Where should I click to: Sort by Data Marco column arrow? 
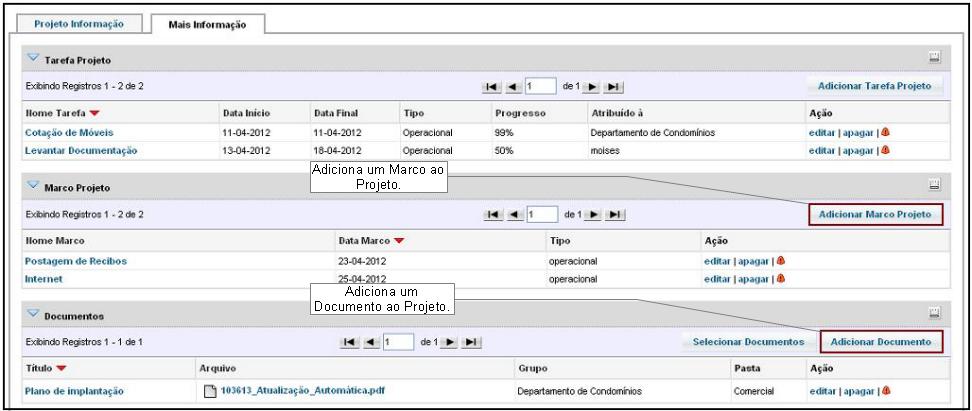399,241
